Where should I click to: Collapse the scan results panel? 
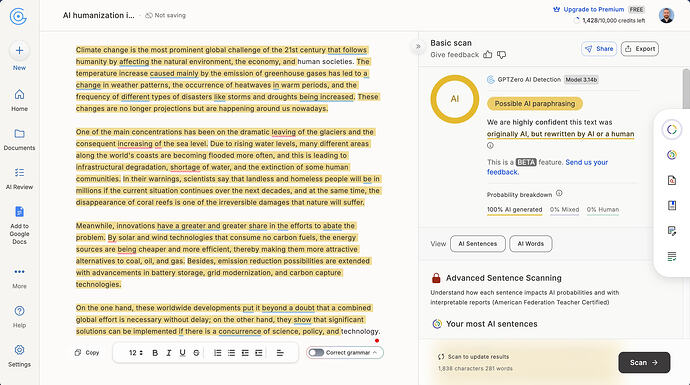point(418,46)
